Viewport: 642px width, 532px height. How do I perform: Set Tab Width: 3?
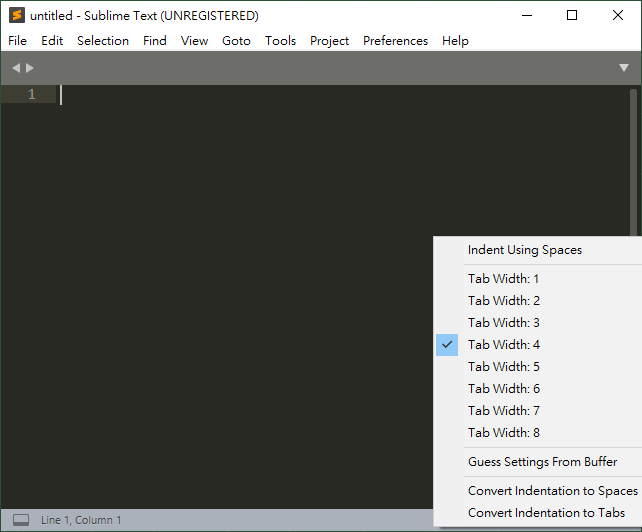[x=538, y=323]
